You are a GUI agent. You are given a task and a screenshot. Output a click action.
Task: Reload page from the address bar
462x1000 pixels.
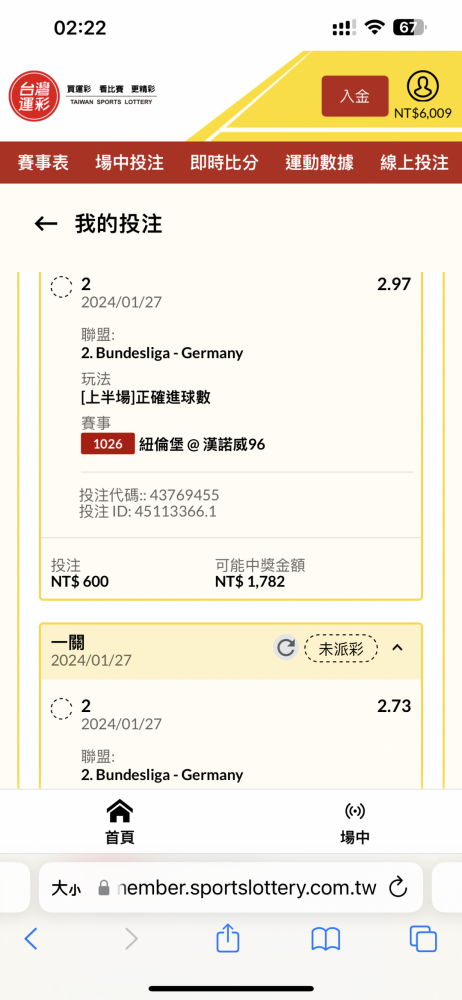(398, 887)
